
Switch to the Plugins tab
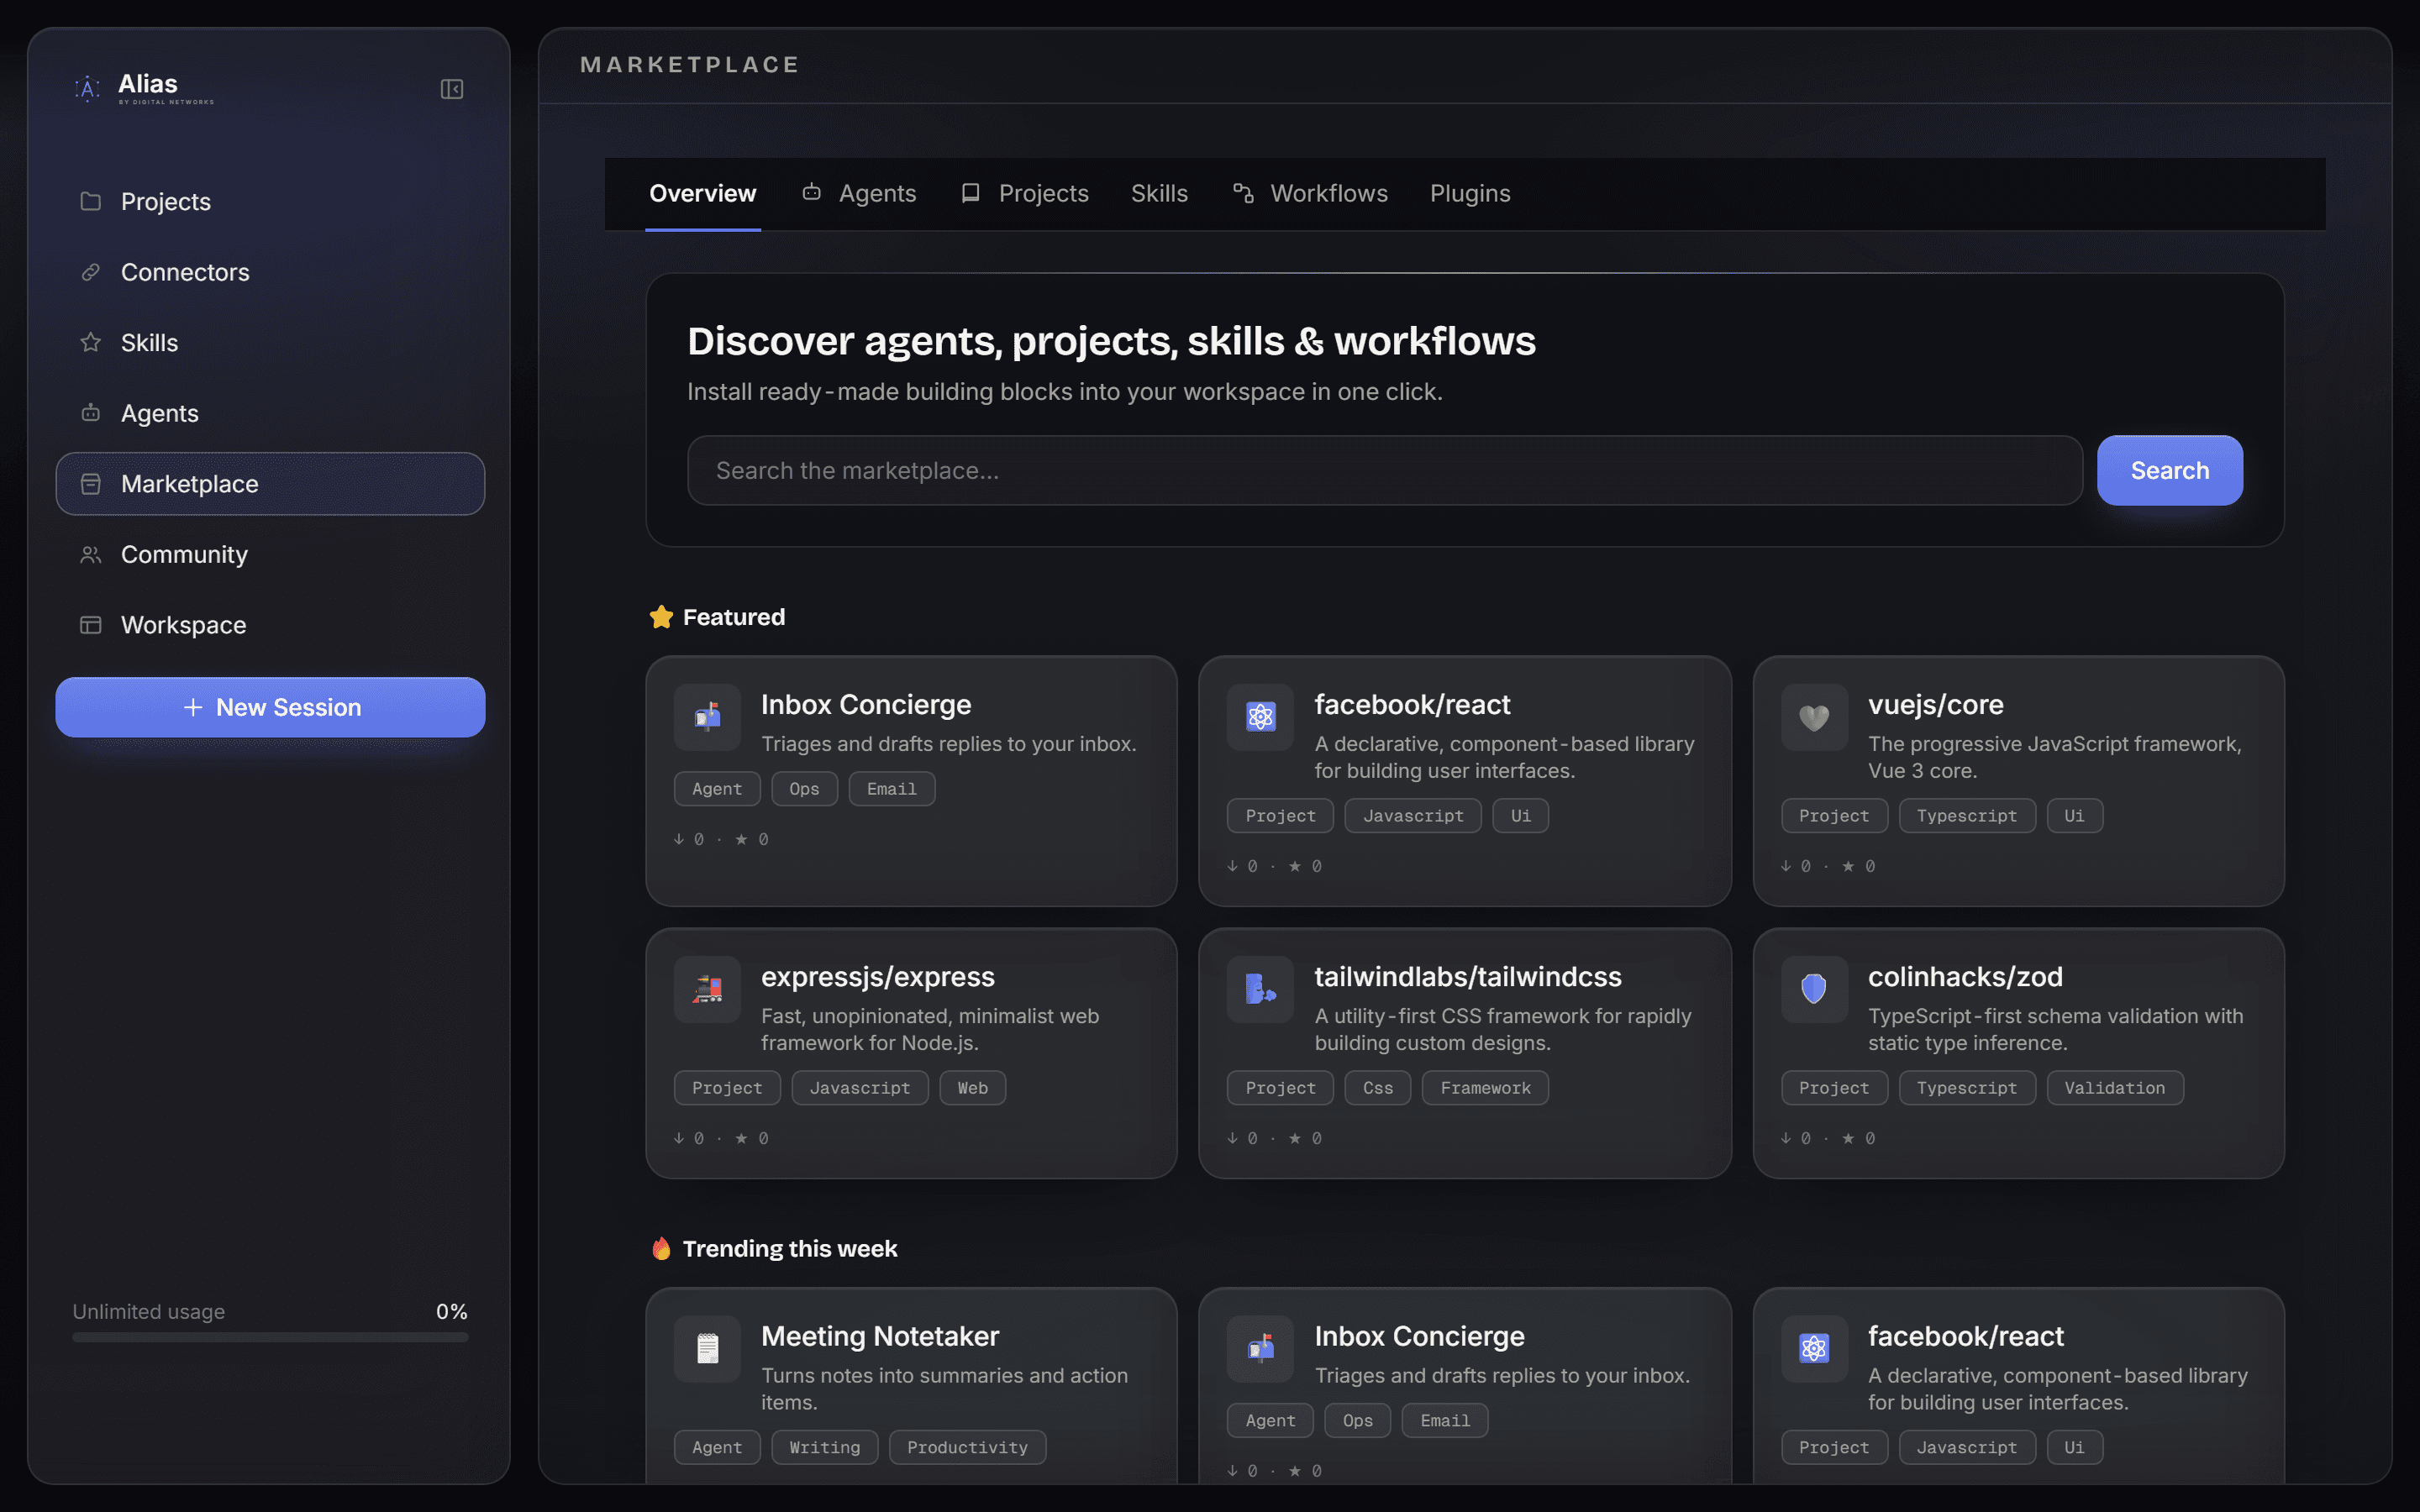(1470, 194)
